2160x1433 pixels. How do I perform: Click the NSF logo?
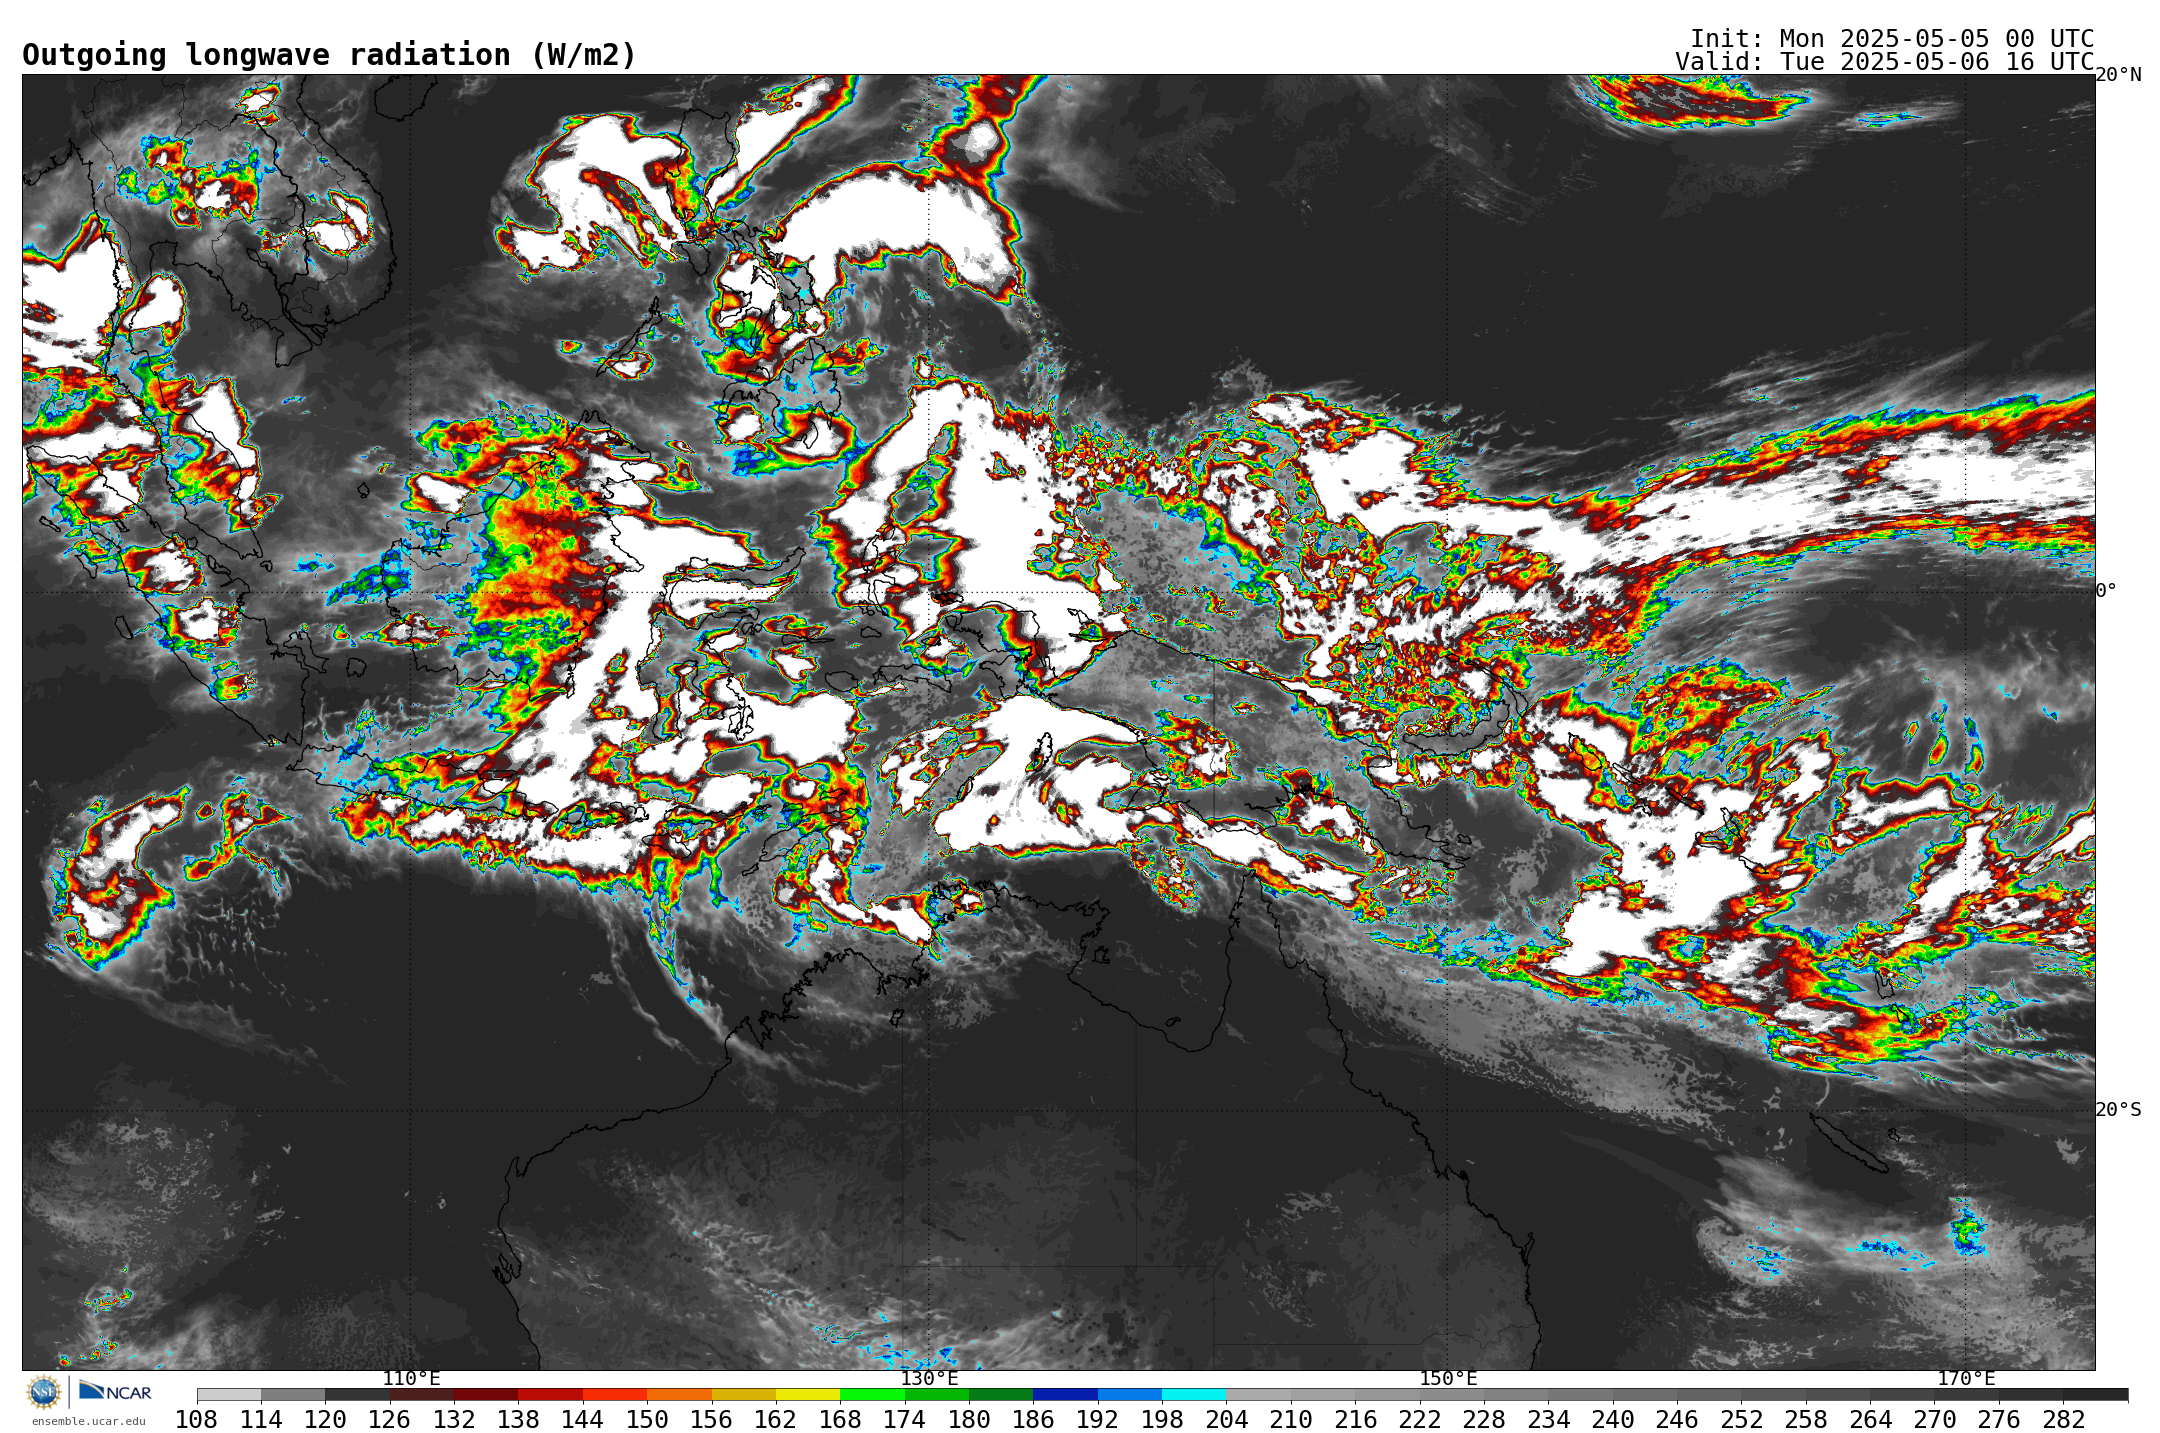[x=44, y=1391]
